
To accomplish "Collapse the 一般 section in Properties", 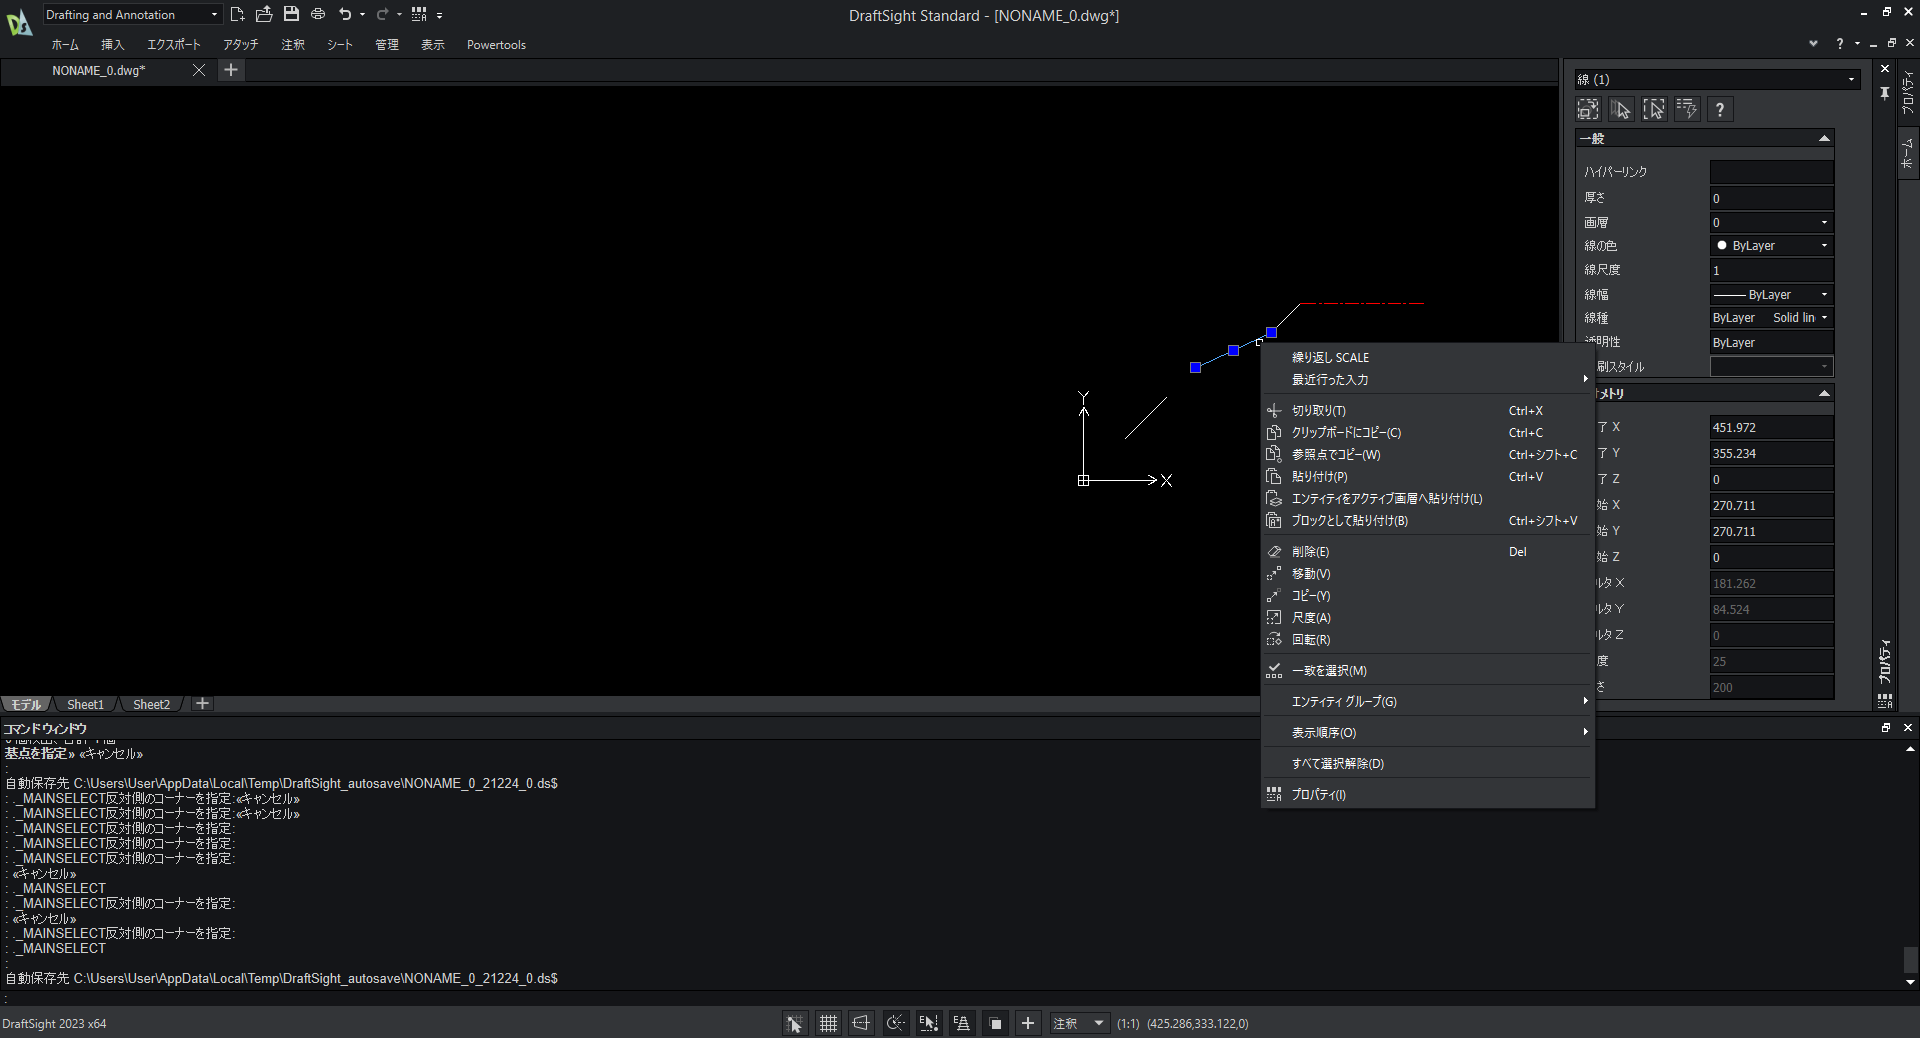I will [x=1824, y=139].
